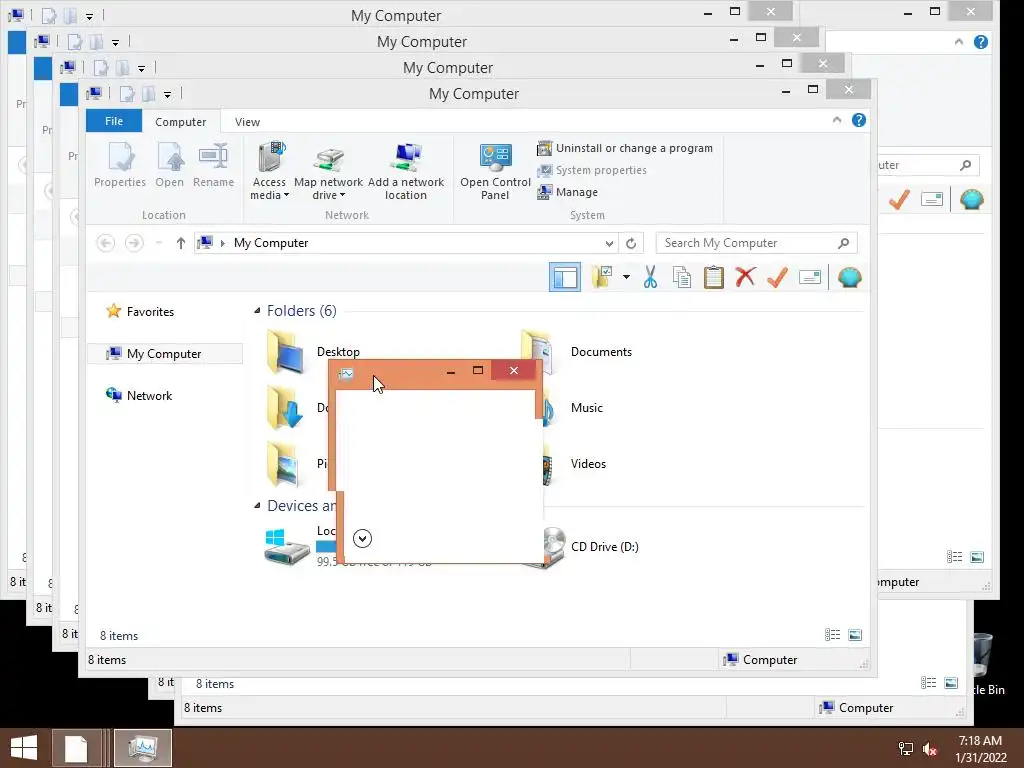Click the orange checkmark icon in front window toolbar
Image resolution: width=1024 pixels, height=768 pixels.
[x=777, y=277]
